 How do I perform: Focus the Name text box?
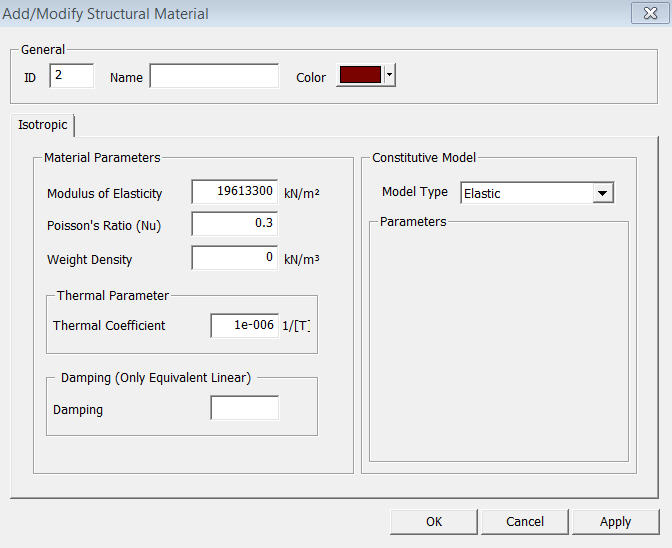point(214,76)
